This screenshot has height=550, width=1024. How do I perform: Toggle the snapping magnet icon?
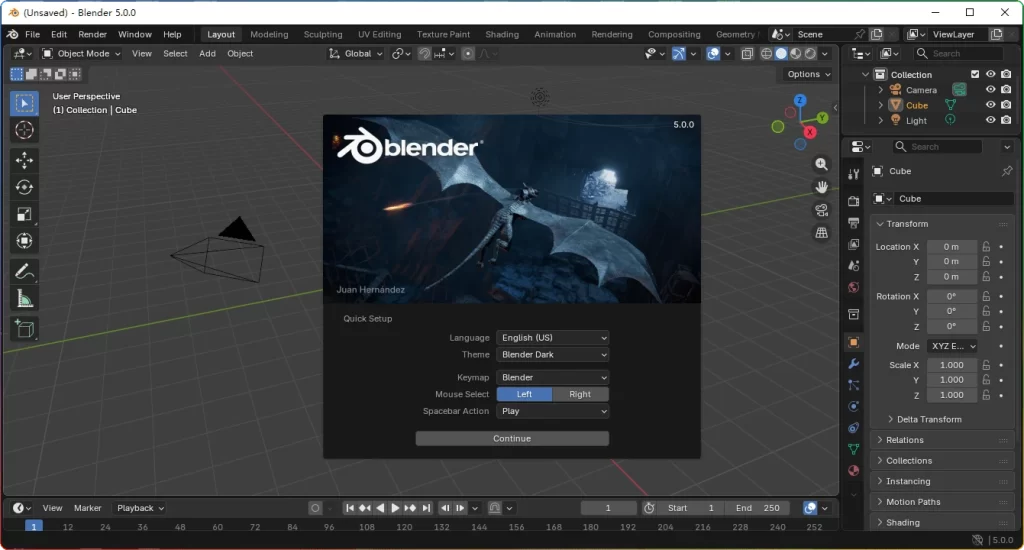[424, 54]
